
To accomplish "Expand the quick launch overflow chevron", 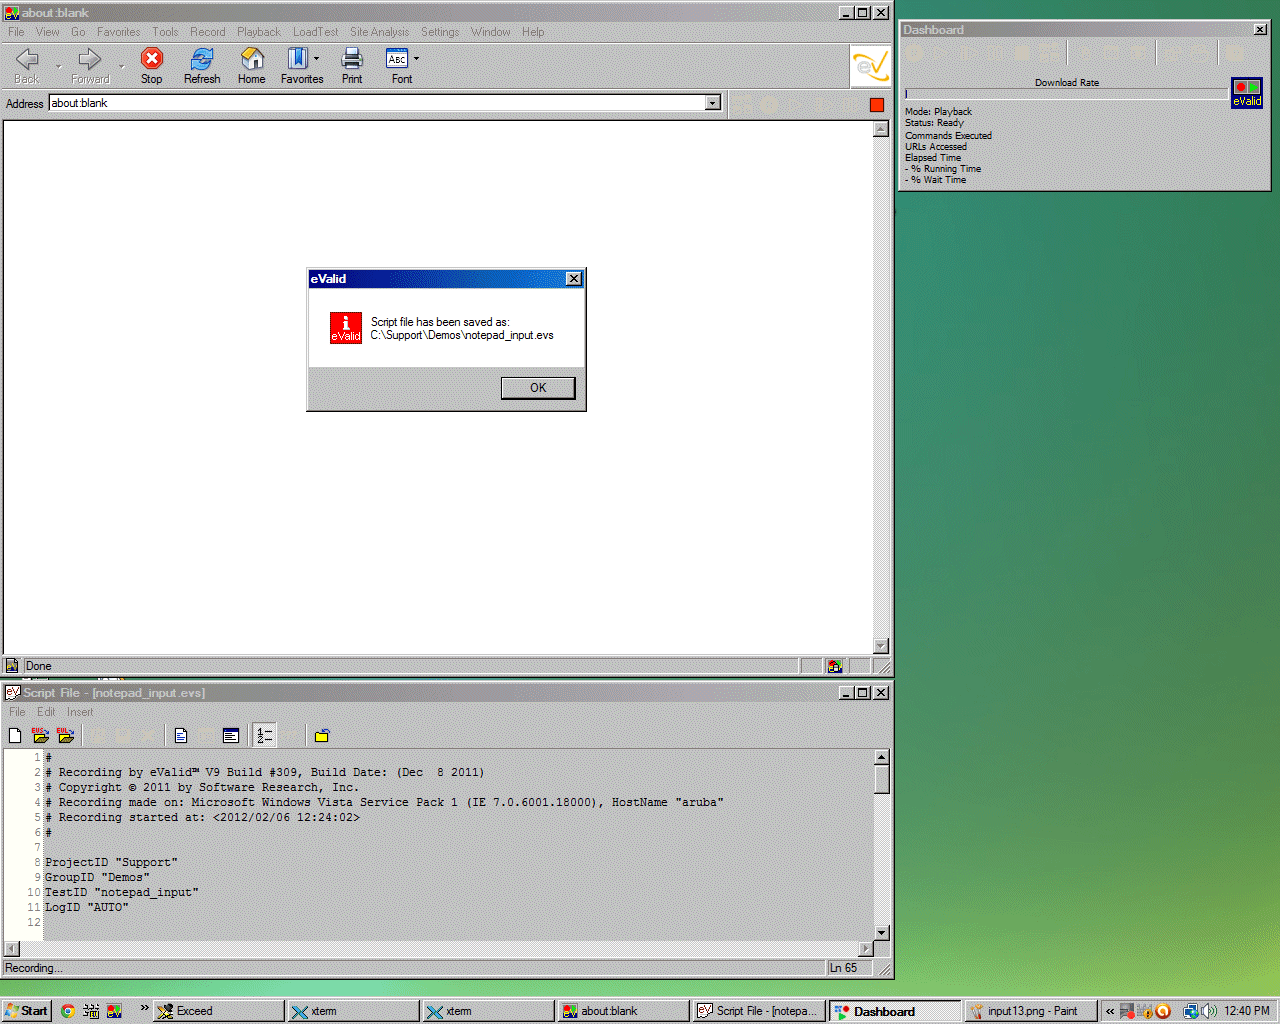I will tap(144, 1008).
